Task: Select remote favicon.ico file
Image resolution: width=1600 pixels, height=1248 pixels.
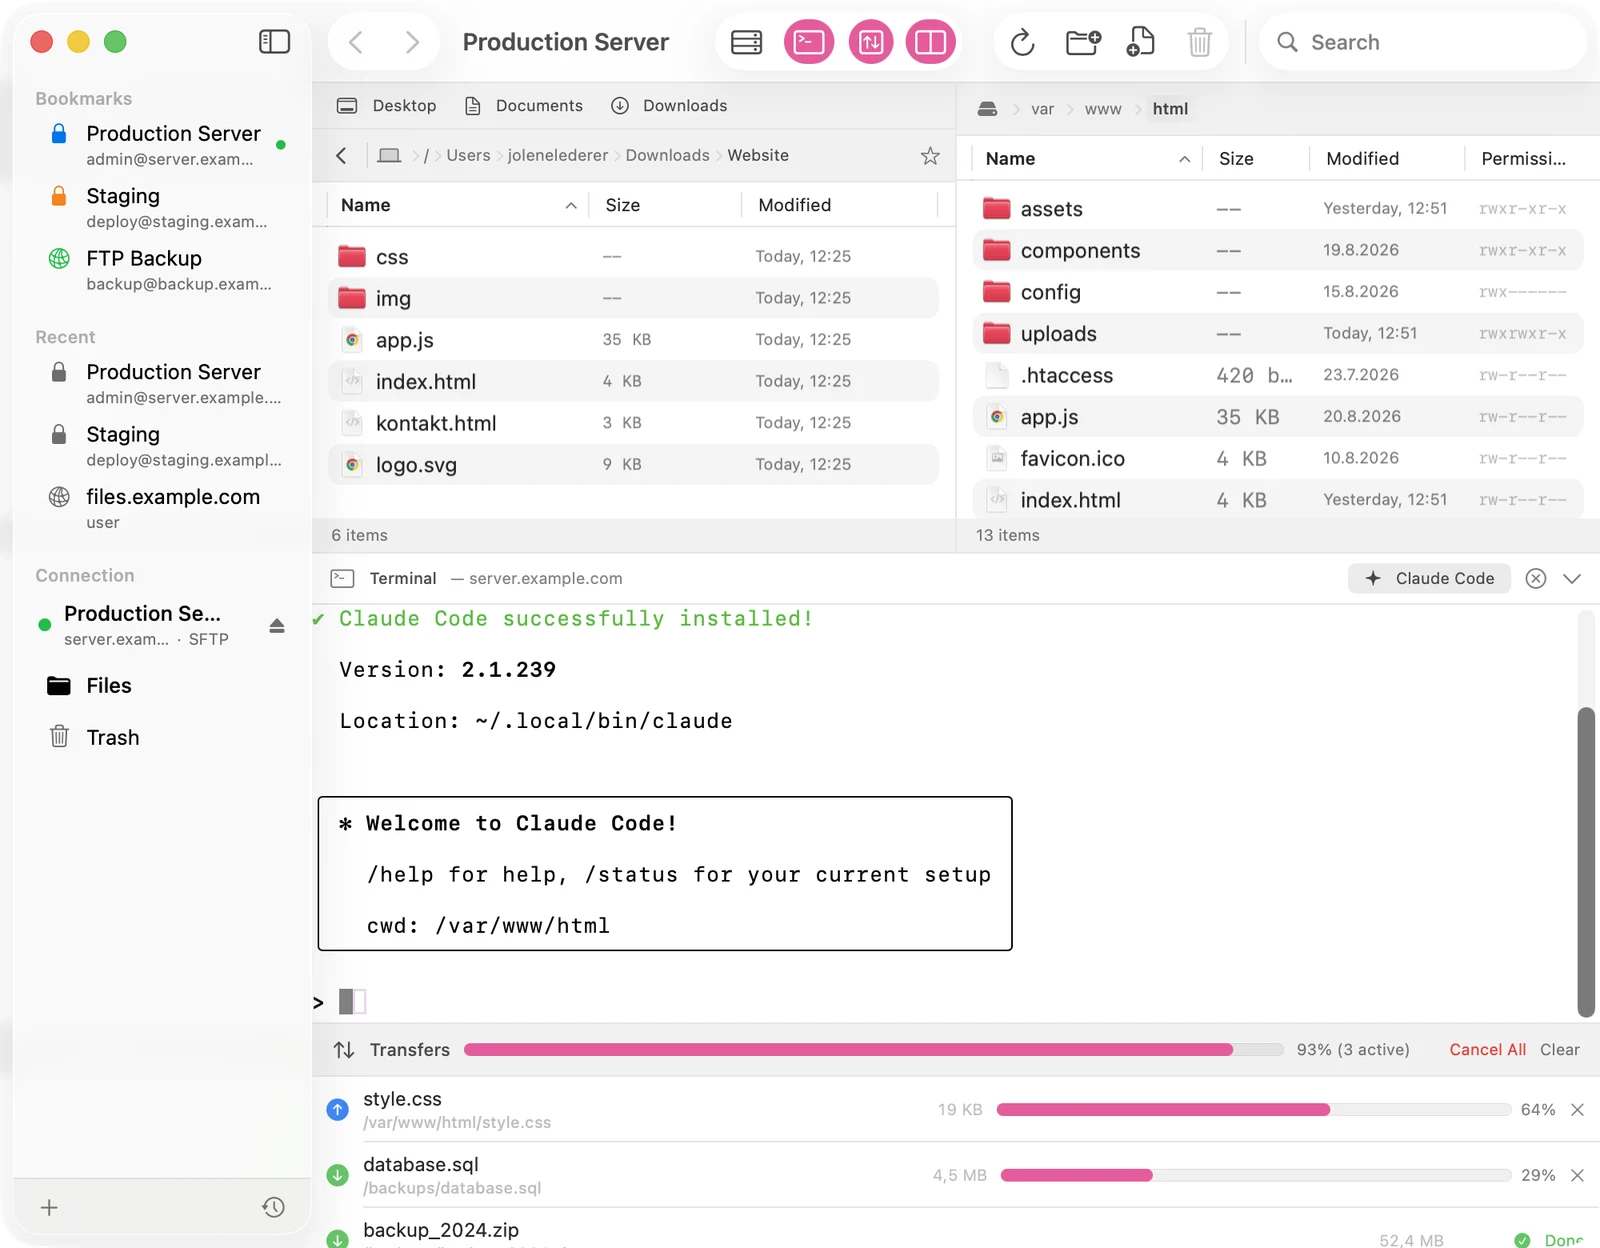Action: [x=1278, y=459]
